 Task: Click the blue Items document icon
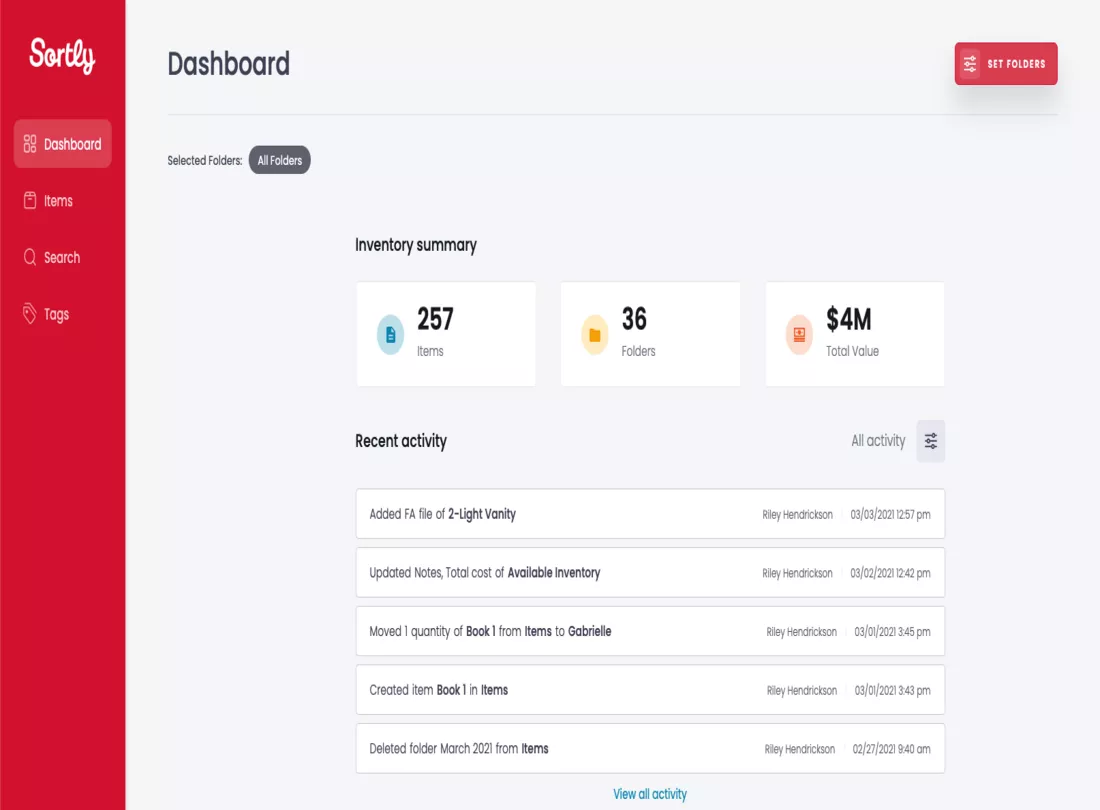[390, 334]
